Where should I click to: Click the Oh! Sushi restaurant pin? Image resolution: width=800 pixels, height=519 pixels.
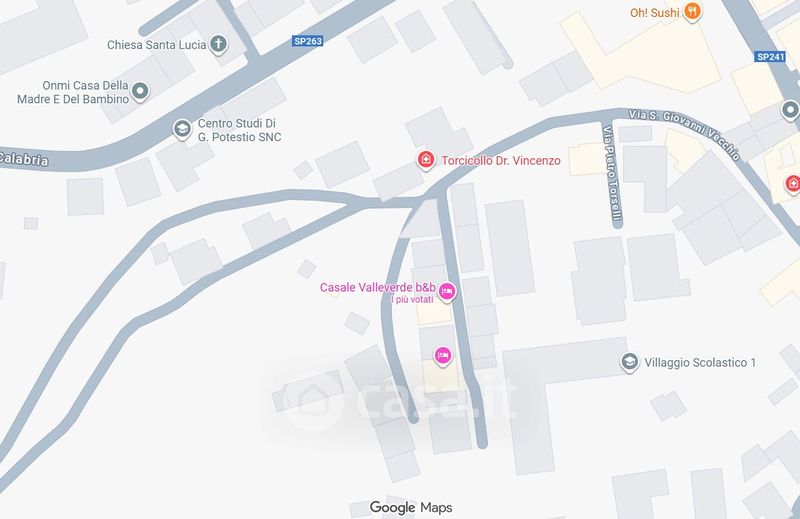coord(692,11)
